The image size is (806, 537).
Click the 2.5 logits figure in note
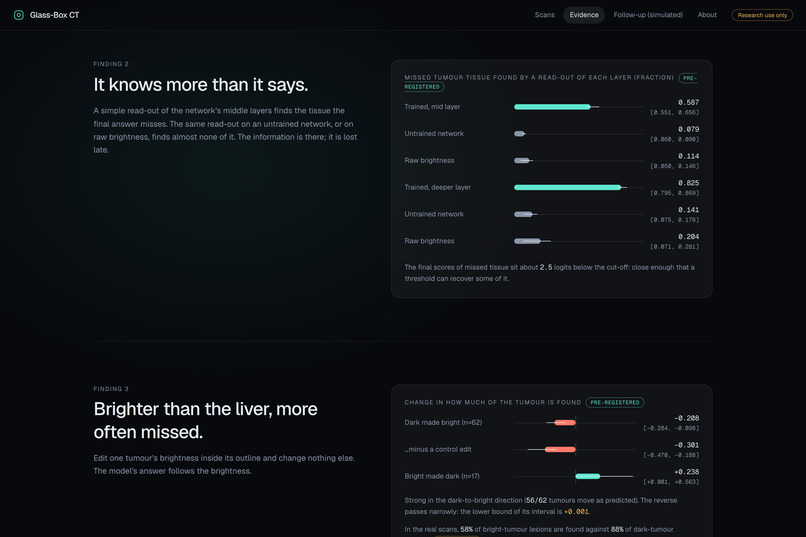coord(546,267)
